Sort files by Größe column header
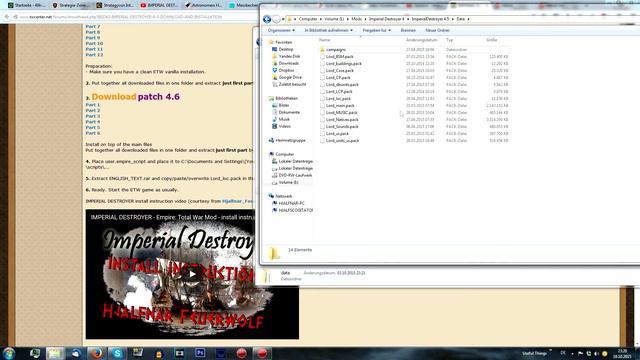The width and height of the screenshot is (640, 360). click(491, 40)
